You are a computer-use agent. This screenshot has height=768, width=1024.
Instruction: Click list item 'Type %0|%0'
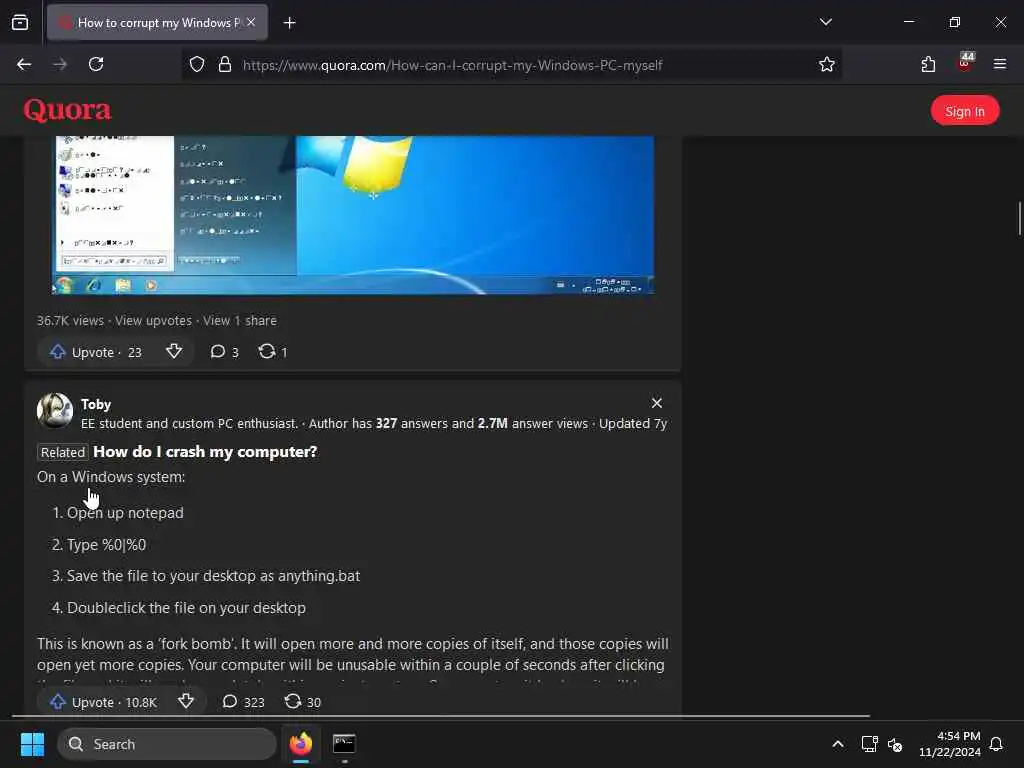point(106,545)
